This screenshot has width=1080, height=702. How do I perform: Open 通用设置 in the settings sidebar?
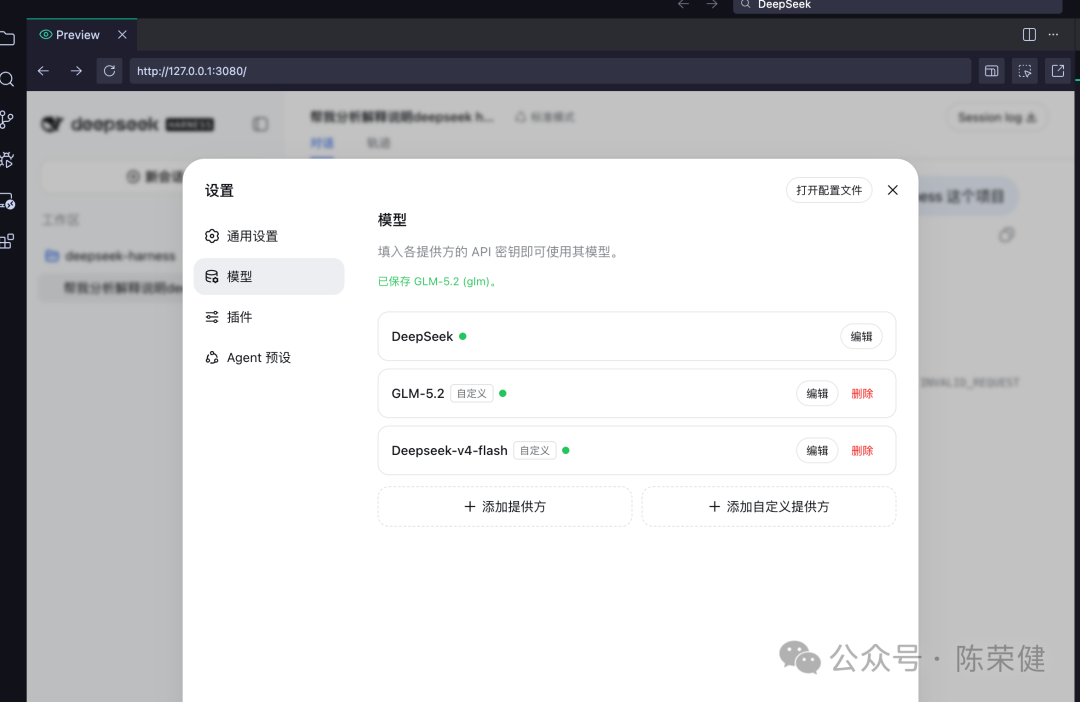point(269,236)
